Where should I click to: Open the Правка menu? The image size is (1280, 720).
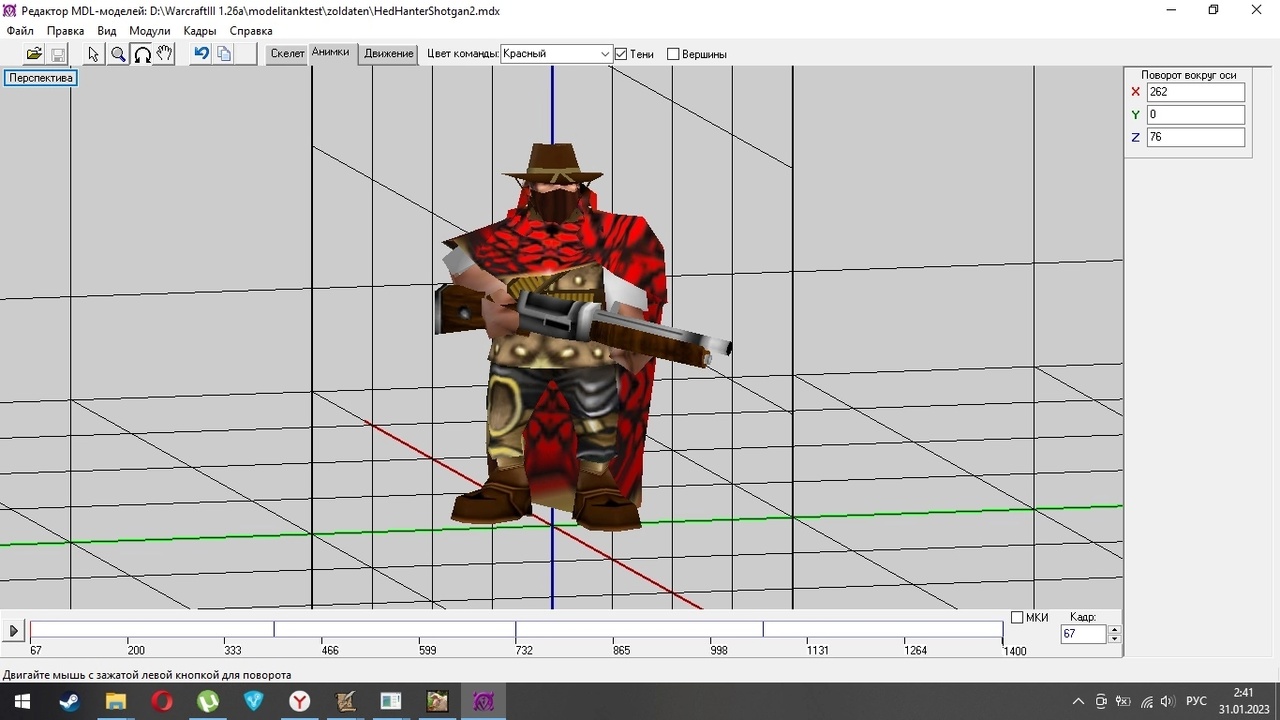66,31
